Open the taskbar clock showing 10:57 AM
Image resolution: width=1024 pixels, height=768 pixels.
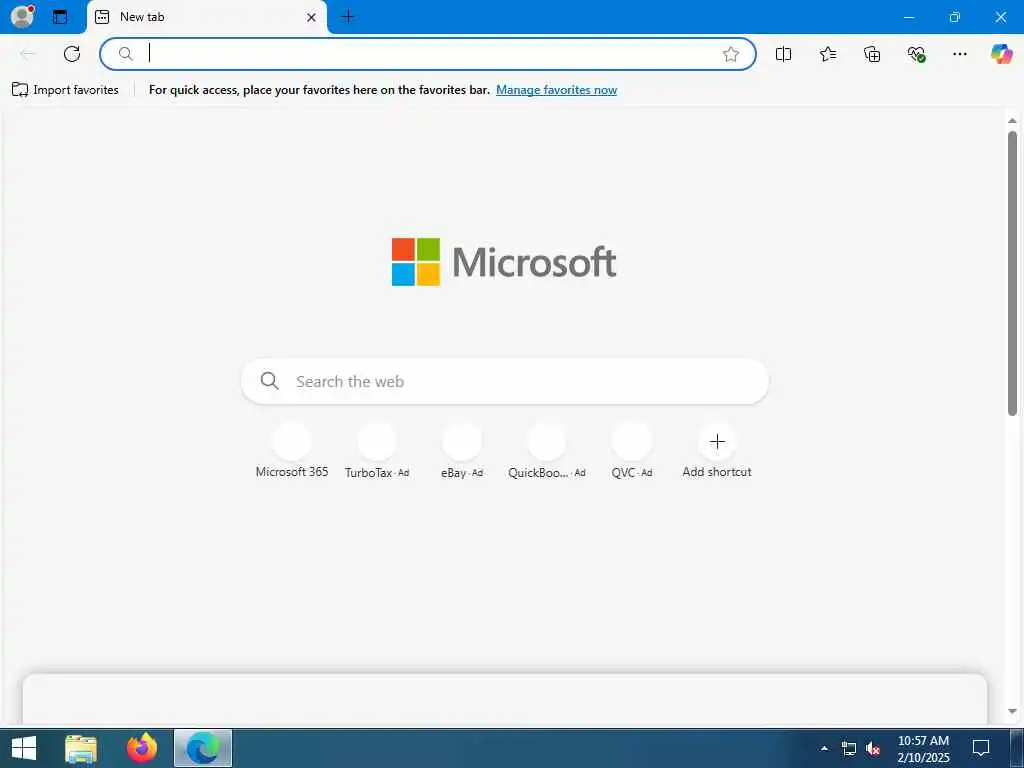(x=923, y=748)
